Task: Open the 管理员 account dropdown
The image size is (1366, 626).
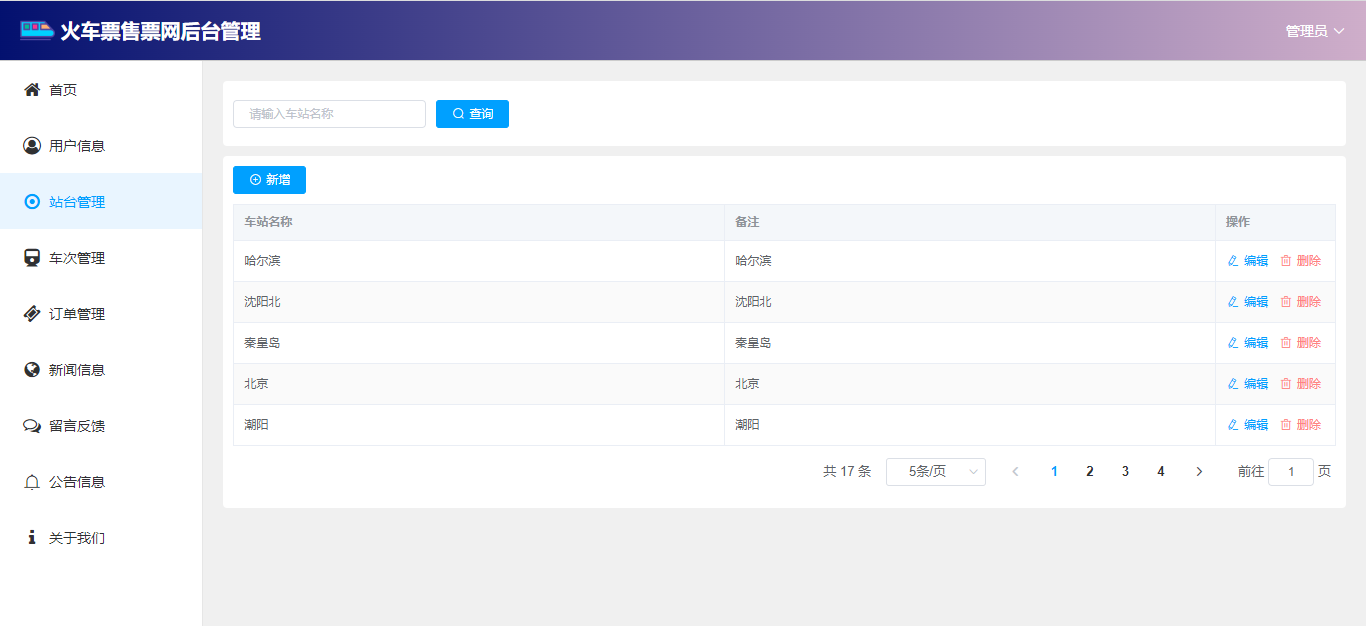Action: (x=1315, y=31)
